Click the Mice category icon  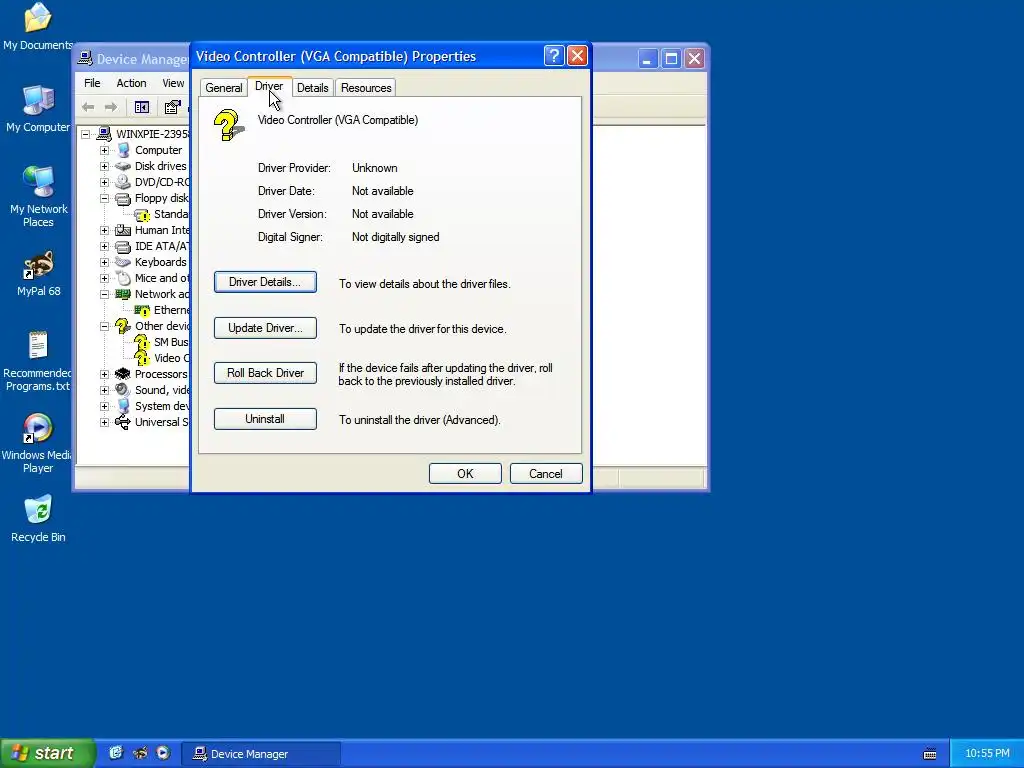coord(123,278)
